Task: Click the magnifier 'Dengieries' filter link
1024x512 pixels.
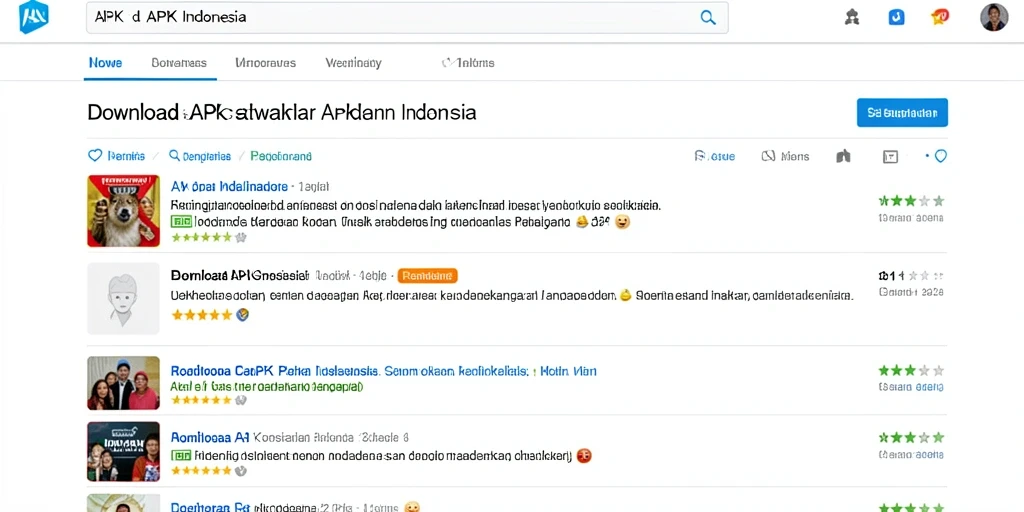Action: [x=200, y=156]
